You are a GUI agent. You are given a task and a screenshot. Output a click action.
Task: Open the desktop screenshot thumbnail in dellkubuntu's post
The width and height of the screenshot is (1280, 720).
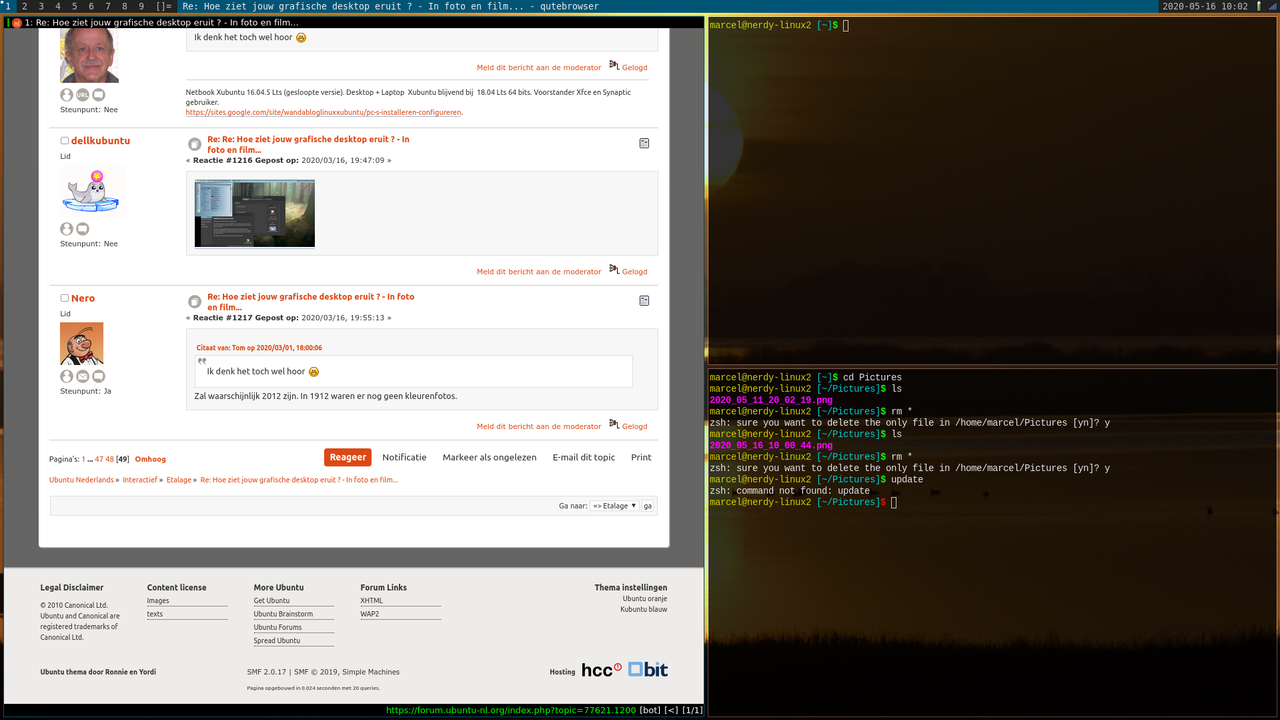click(255, 213)
